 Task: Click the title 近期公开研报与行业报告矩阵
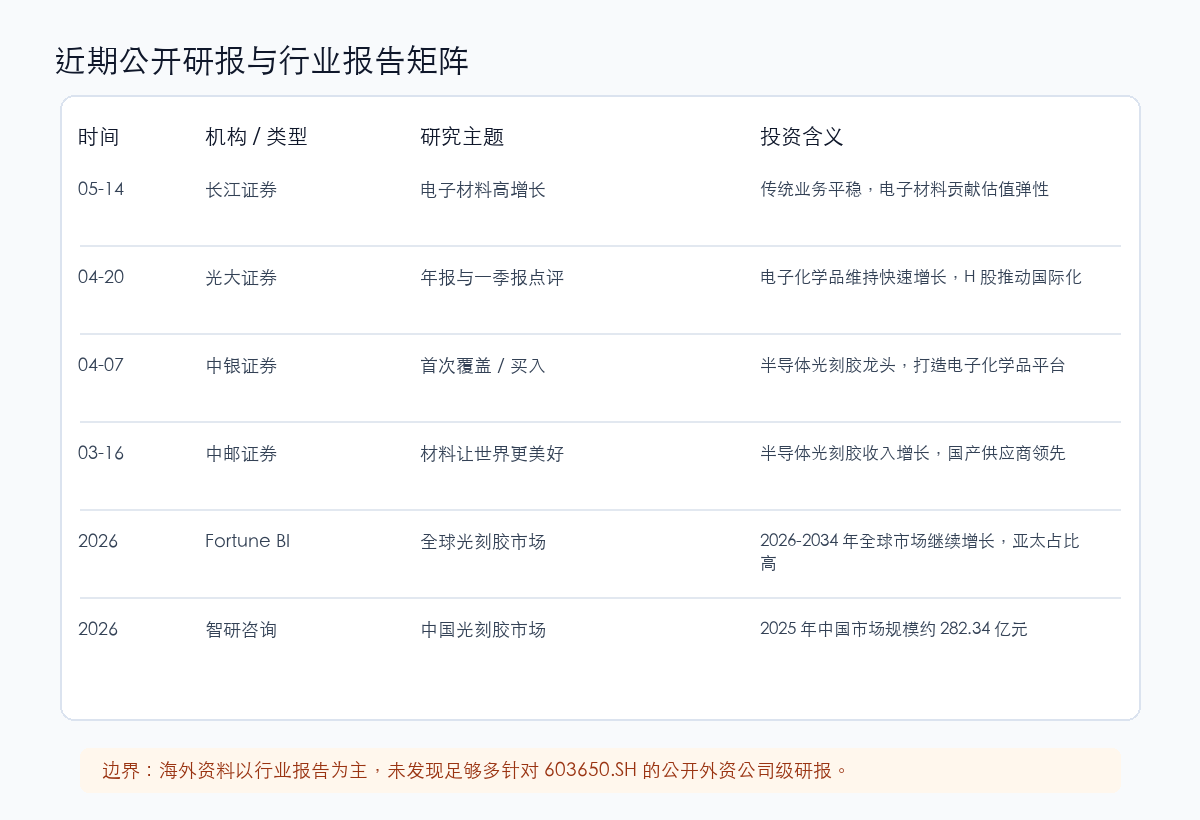click(x=262, y=61)
